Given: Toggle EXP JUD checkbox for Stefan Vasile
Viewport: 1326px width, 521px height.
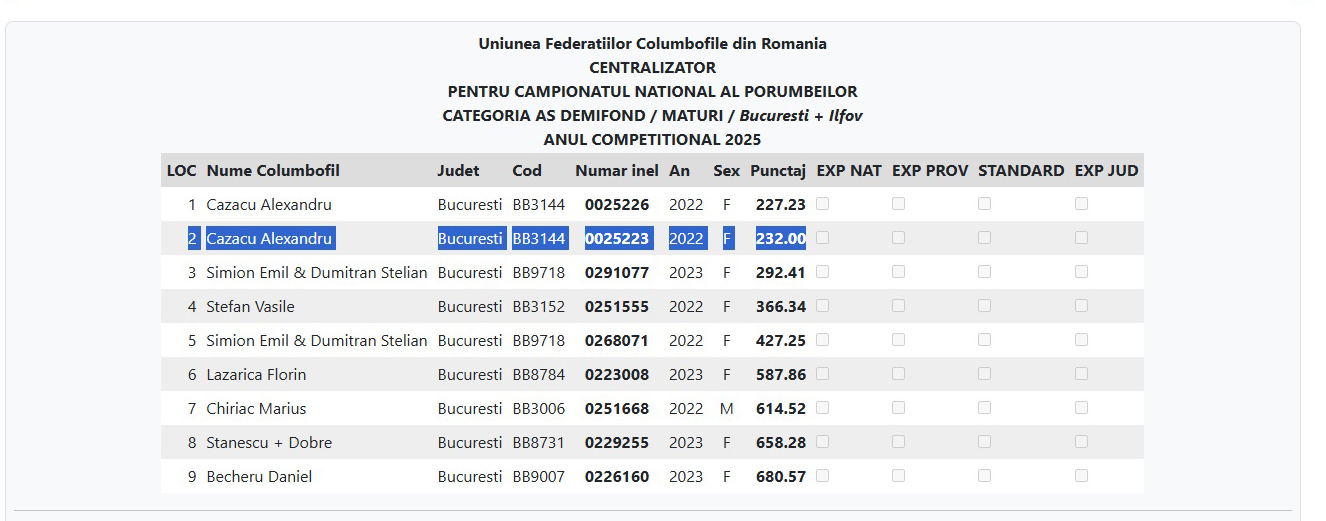Looking at the screenshot, I should coord(1081,306).
